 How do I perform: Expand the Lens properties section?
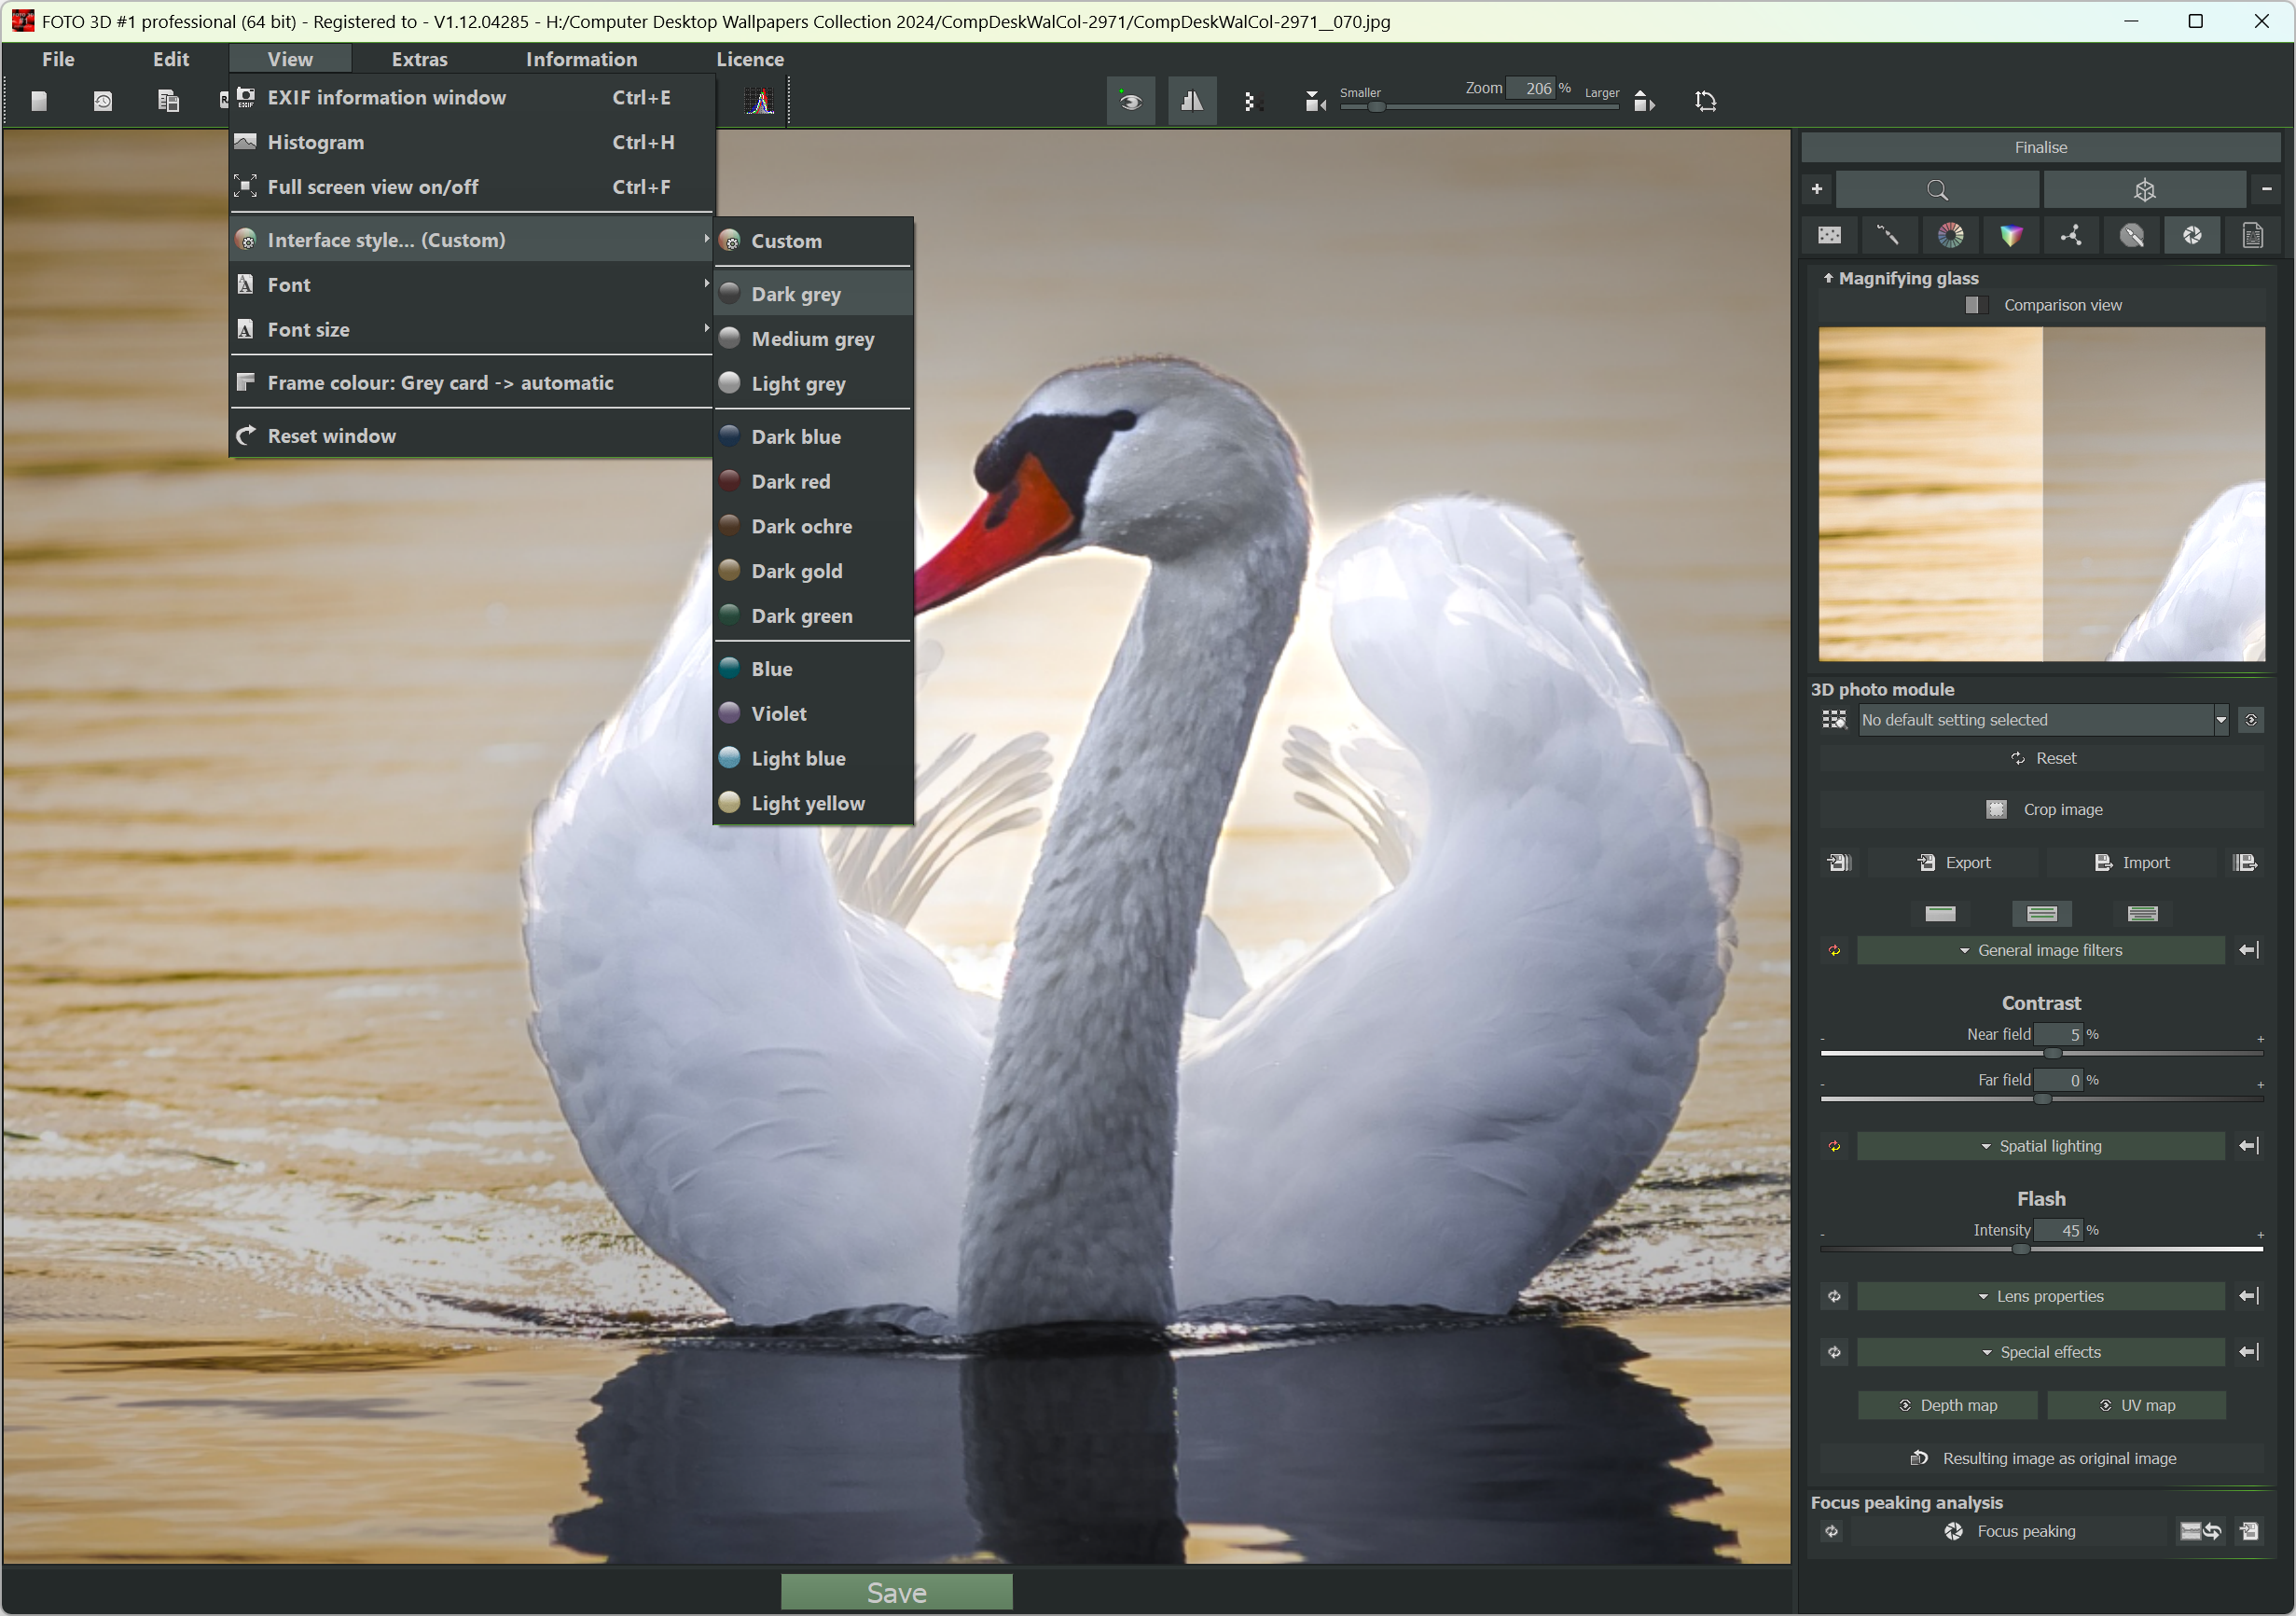(x=2040, y=1297)
